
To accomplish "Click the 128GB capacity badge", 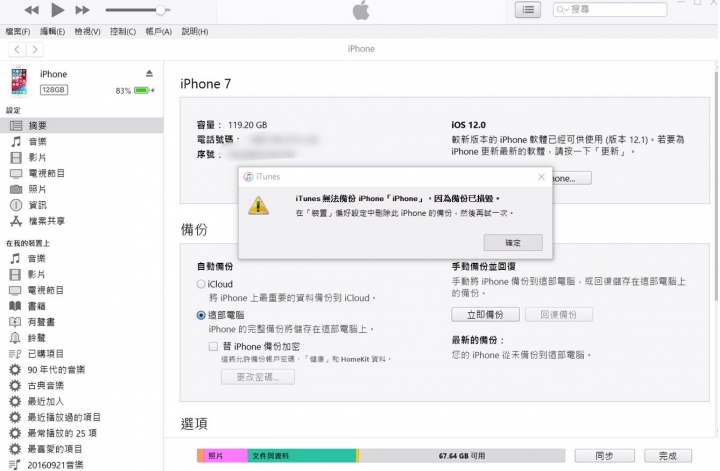I will (54, 90).
